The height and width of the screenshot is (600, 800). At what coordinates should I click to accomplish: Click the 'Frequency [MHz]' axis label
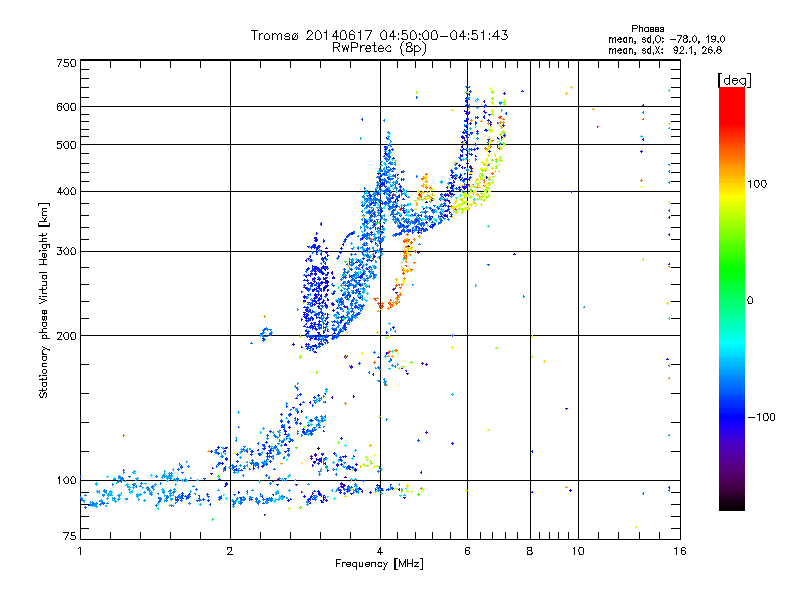pos(379,564)
